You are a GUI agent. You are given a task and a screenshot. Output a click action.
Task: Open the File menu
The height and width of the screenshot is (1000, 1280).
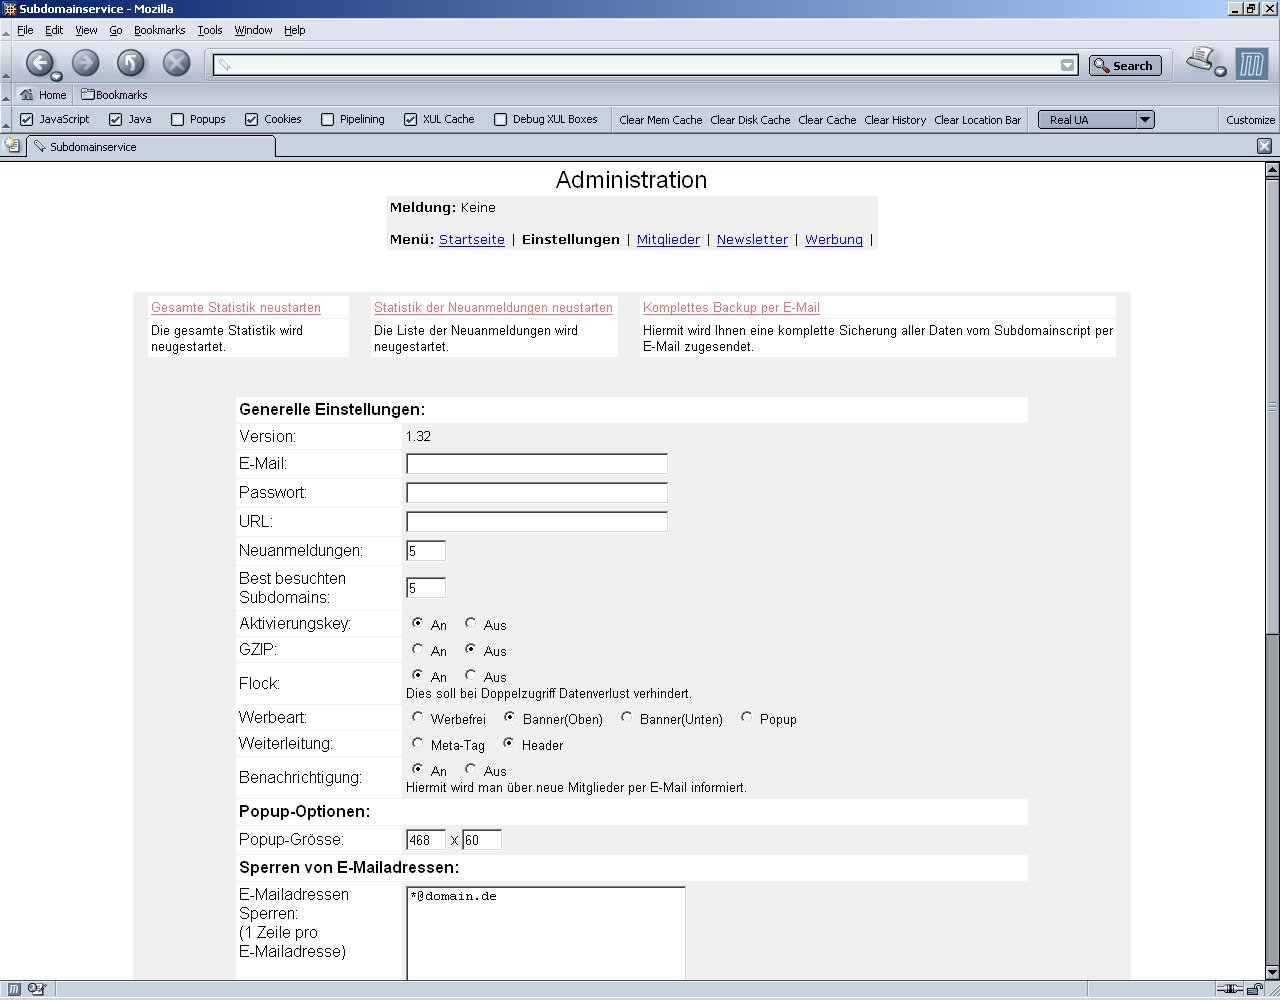click(25, 30)
